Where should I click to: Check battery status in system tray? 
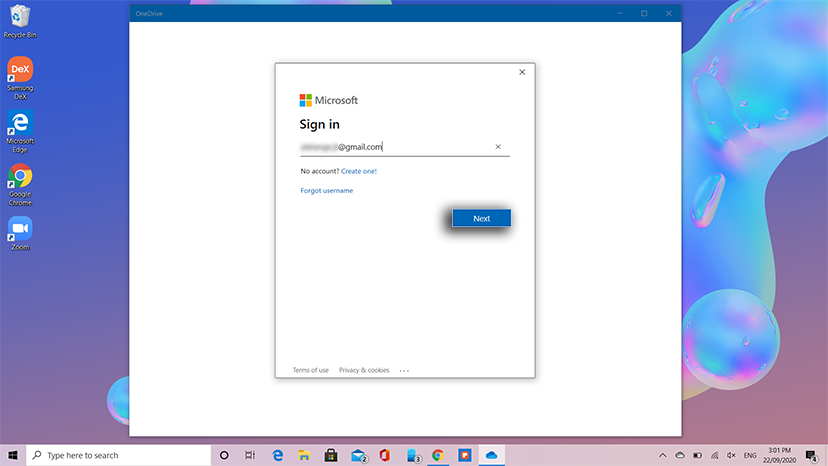coord(697,455)
